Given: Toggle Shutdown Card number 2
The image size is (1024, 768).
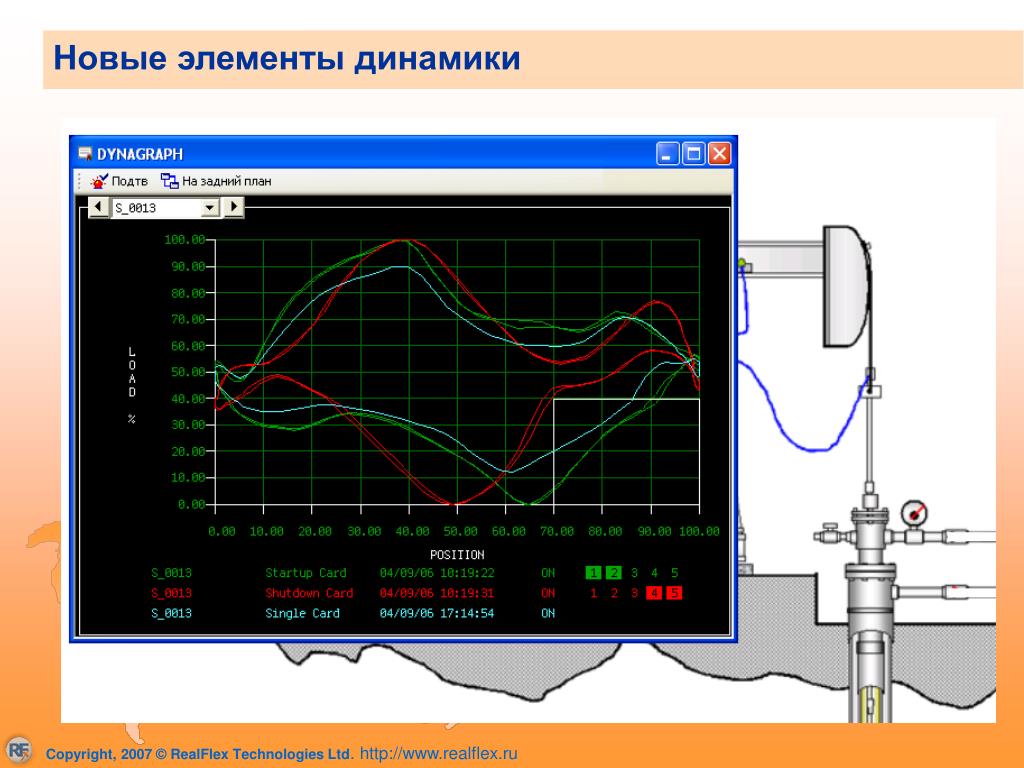Looking at the screenshot, I should coord(614,593).
